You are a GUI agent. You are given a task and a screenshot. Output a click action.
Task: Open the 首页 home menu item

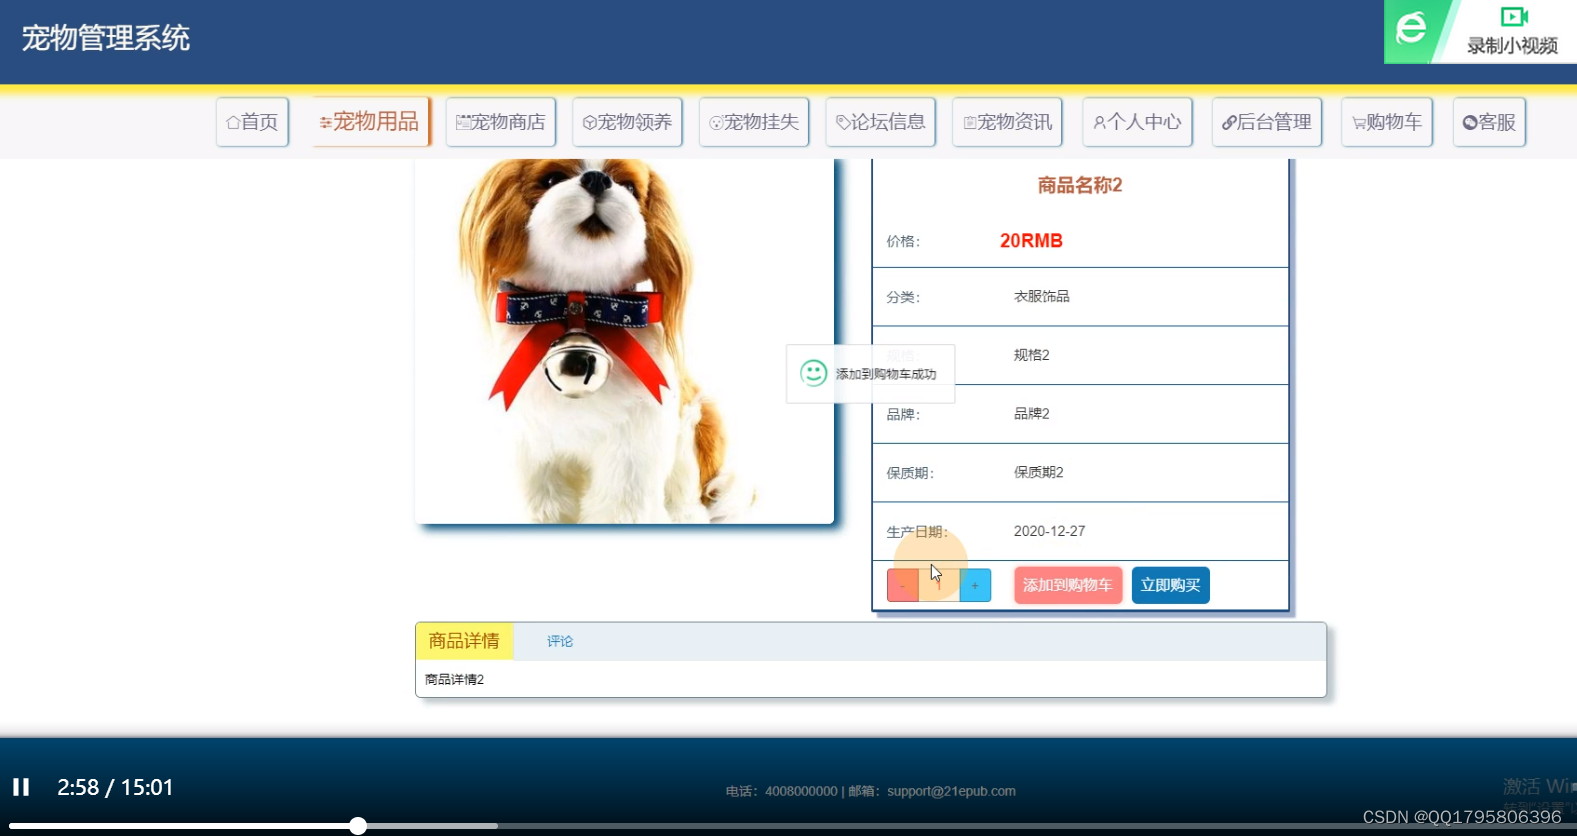252,122
